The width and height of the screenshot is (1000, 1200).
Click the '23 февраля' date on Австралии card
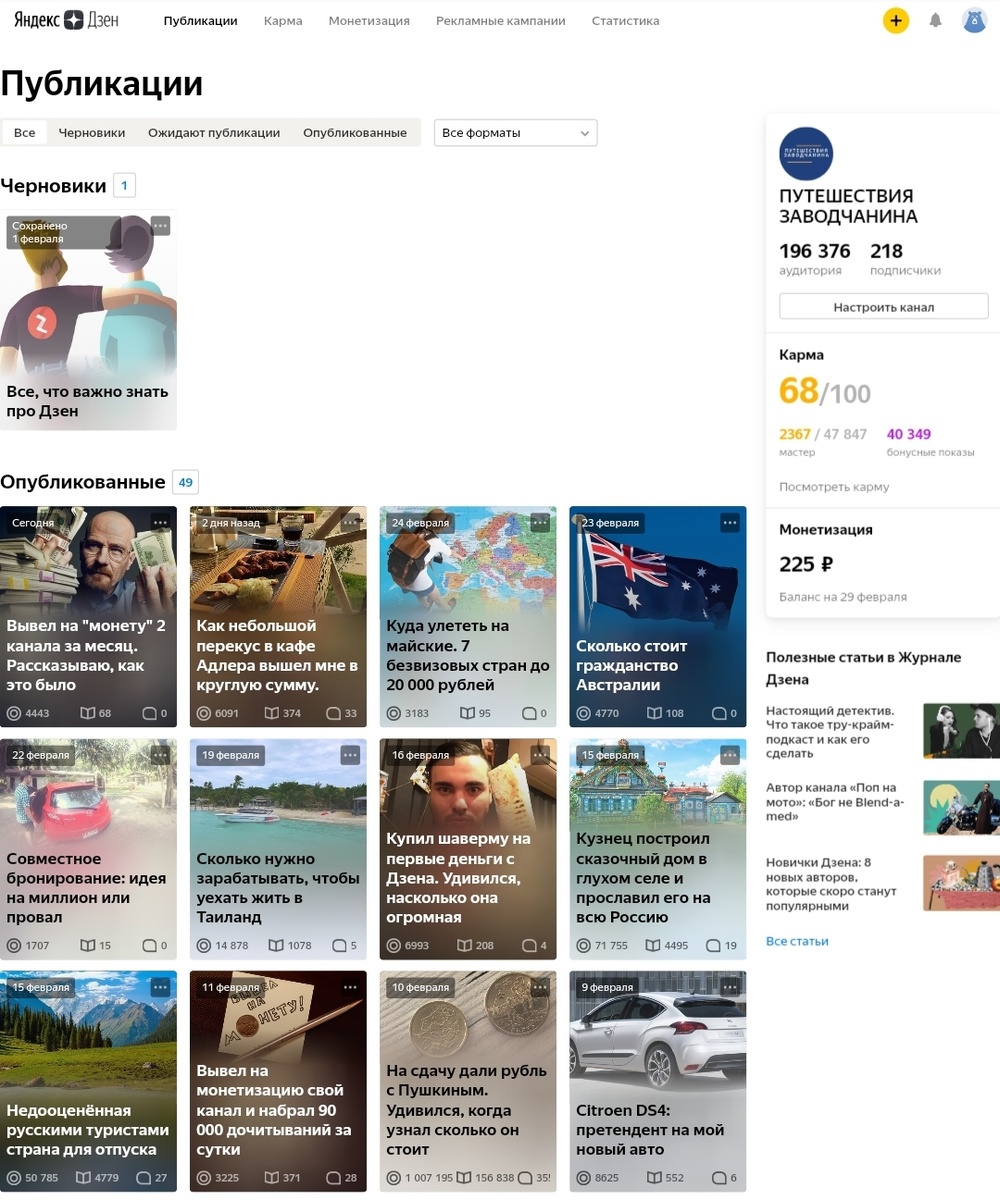610,523
